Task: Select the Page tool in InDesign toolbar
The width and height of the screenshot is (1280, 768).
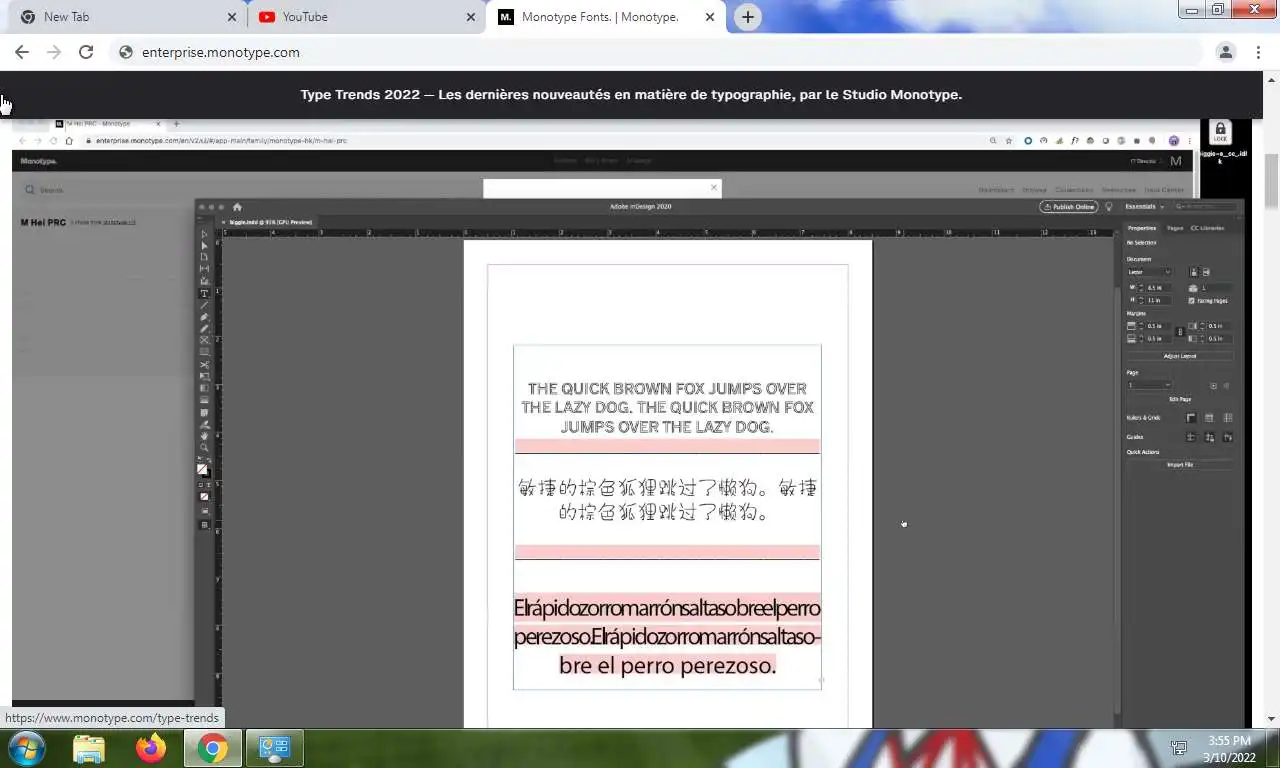Action: (x=204, y=257)
